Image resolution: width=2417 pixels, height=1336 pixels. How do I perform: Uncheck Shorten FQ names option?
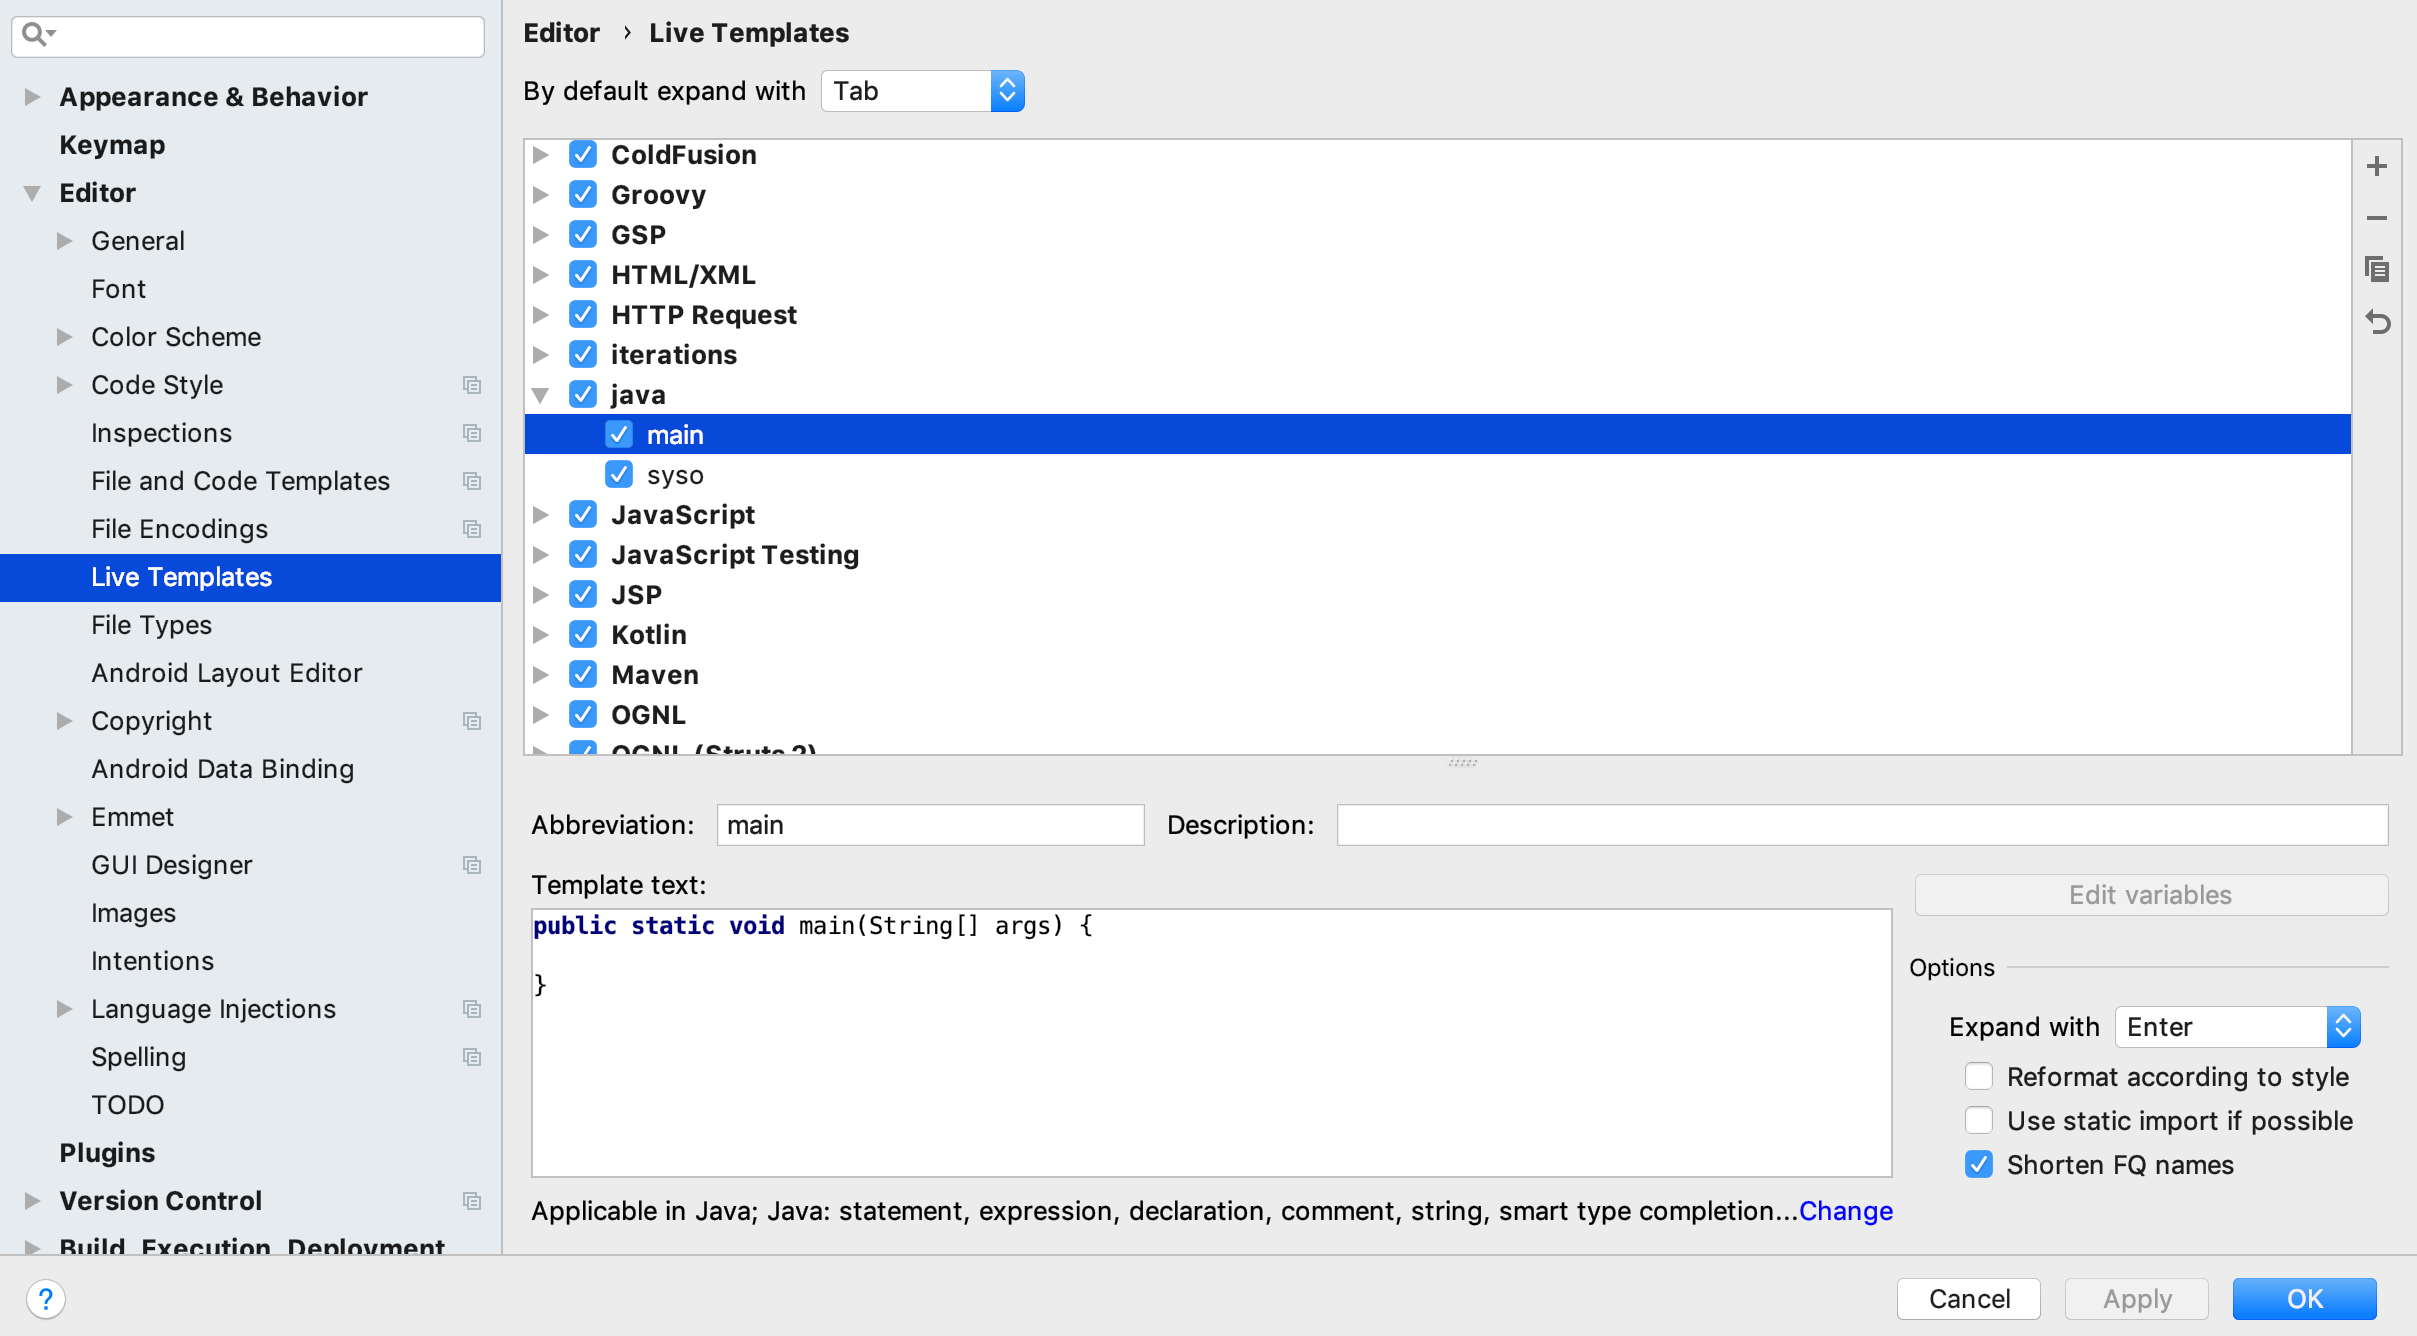[1979, 1164]
